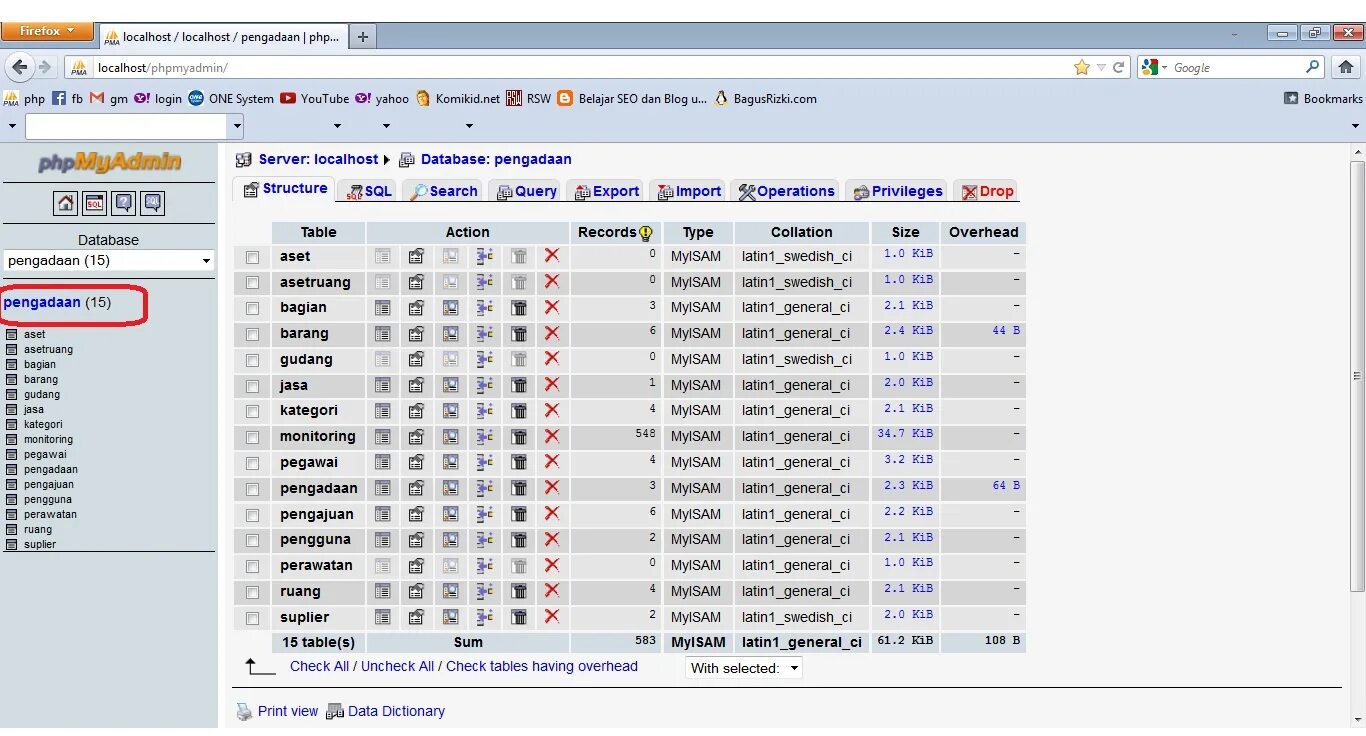The image size is (1366, 736).
Task: Open the pengajuan table name link
Action: (316, 514)
